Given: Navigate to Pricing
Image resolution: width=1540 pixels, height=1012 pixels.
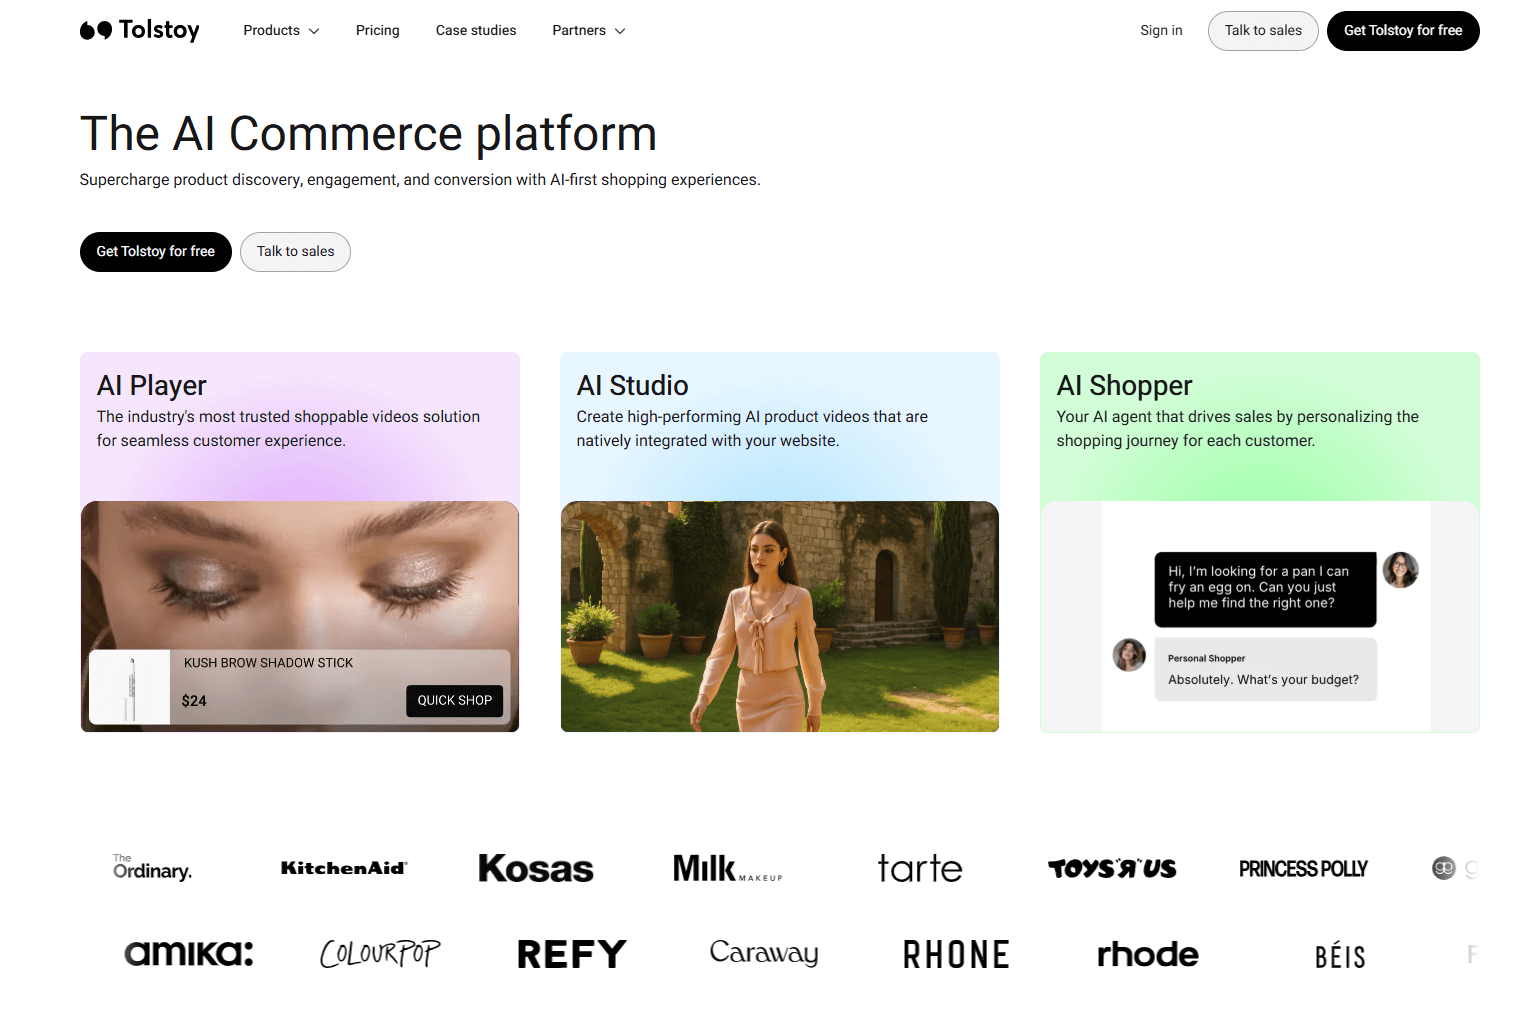Looking at the screenshot, I should pyautogui.click(x=377, y=30).
